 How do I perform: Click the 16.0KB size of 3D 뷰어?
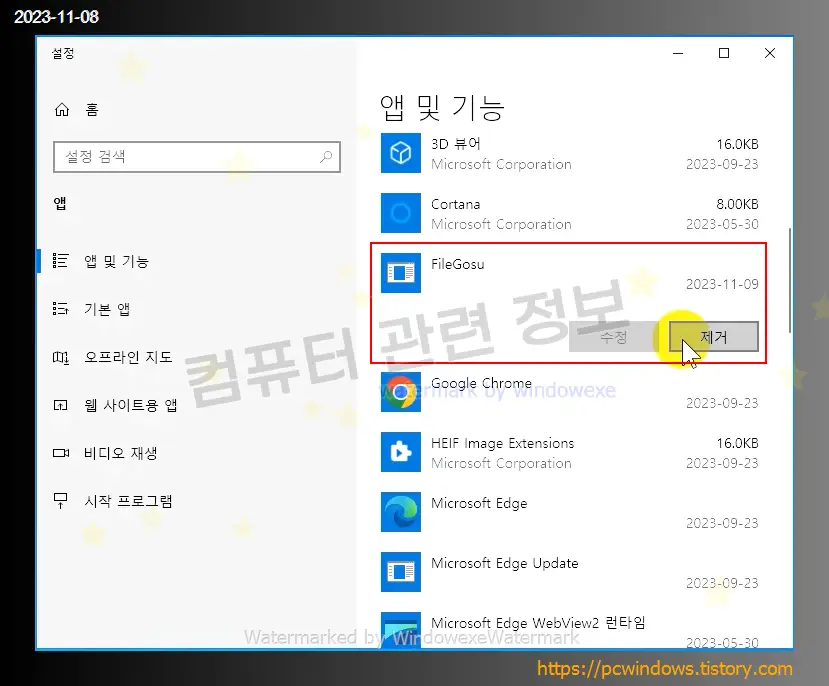coord(738,144)
